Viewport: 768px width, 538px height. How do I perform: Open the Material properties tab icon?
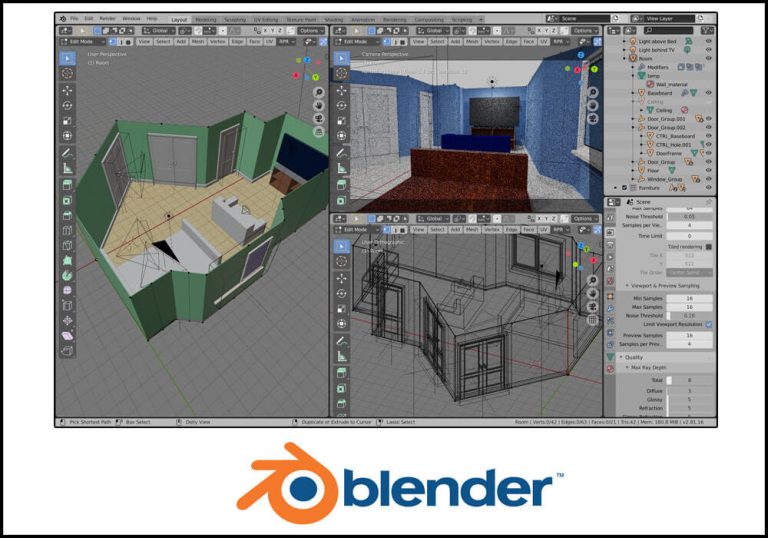pyautogui.click(x=610, y=369)
